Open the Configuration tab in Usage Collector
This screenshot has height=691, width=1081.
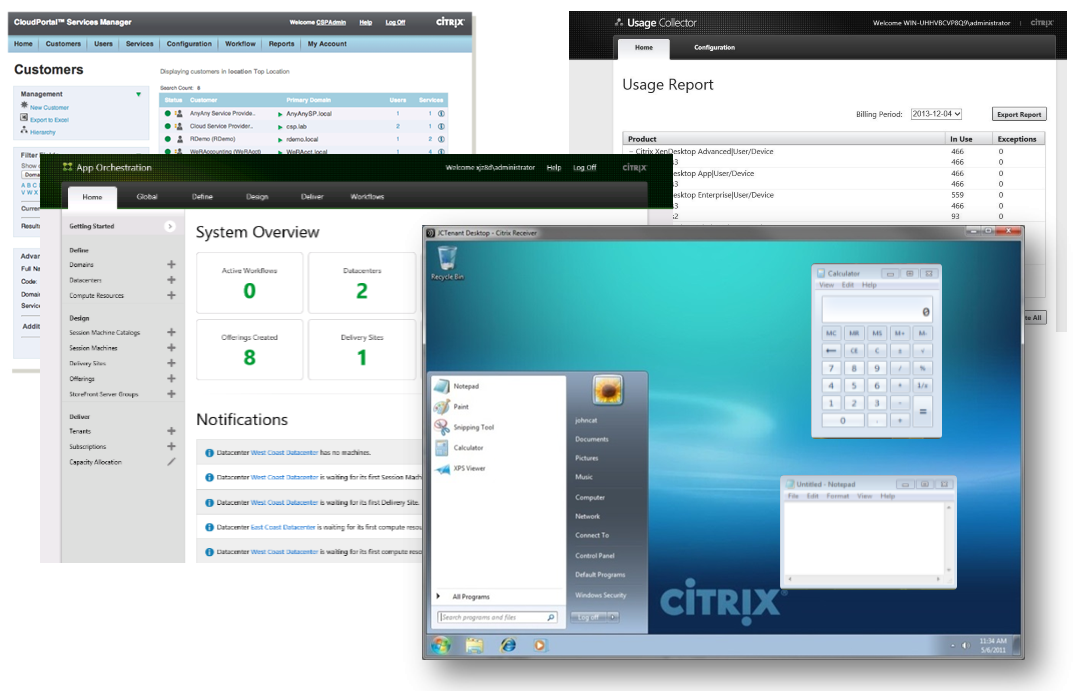click(x=714, y=47)
